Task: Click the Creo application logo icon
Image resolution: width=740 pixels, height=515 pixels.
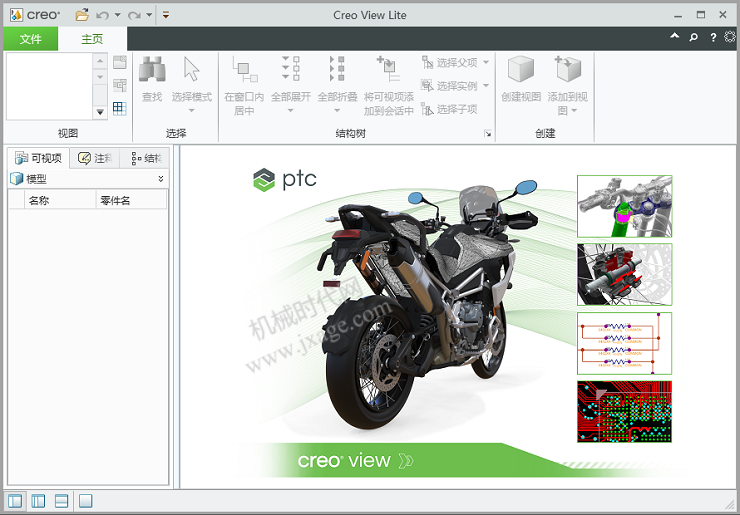Action: click(16, 15)
